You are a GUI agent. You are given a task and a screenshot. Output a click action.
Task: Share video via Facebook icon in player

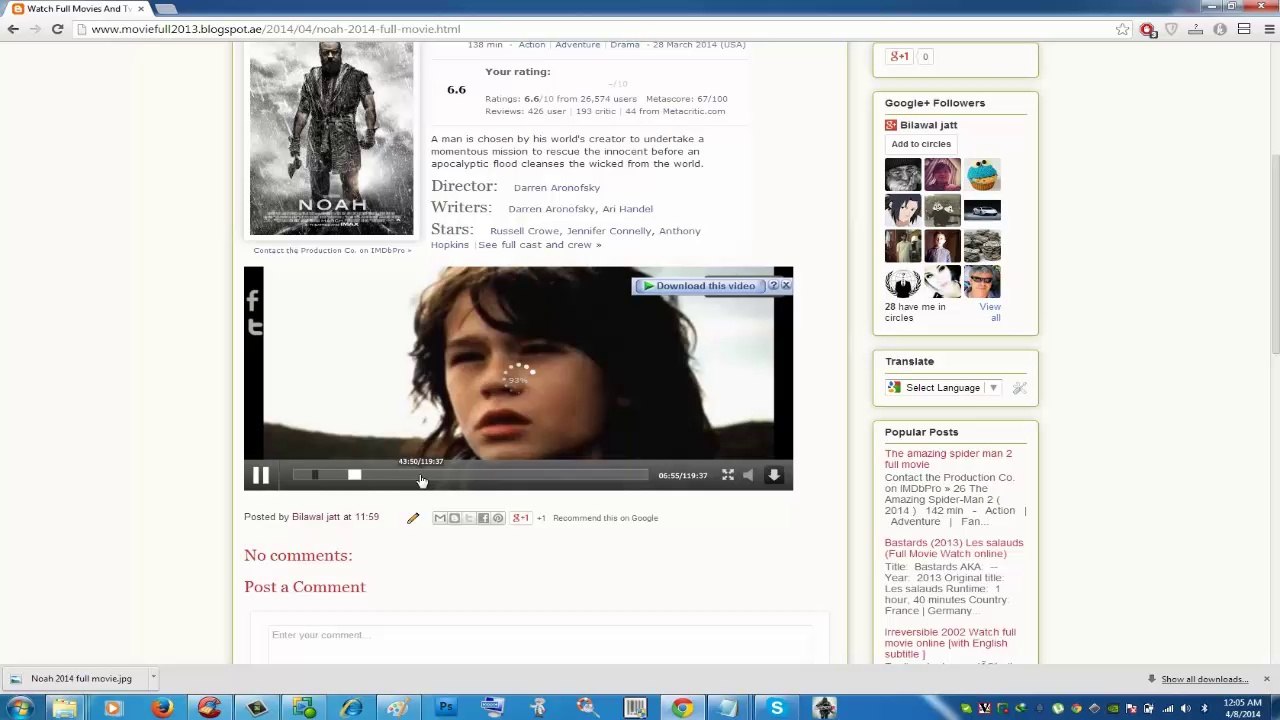(x=254, y=300)
